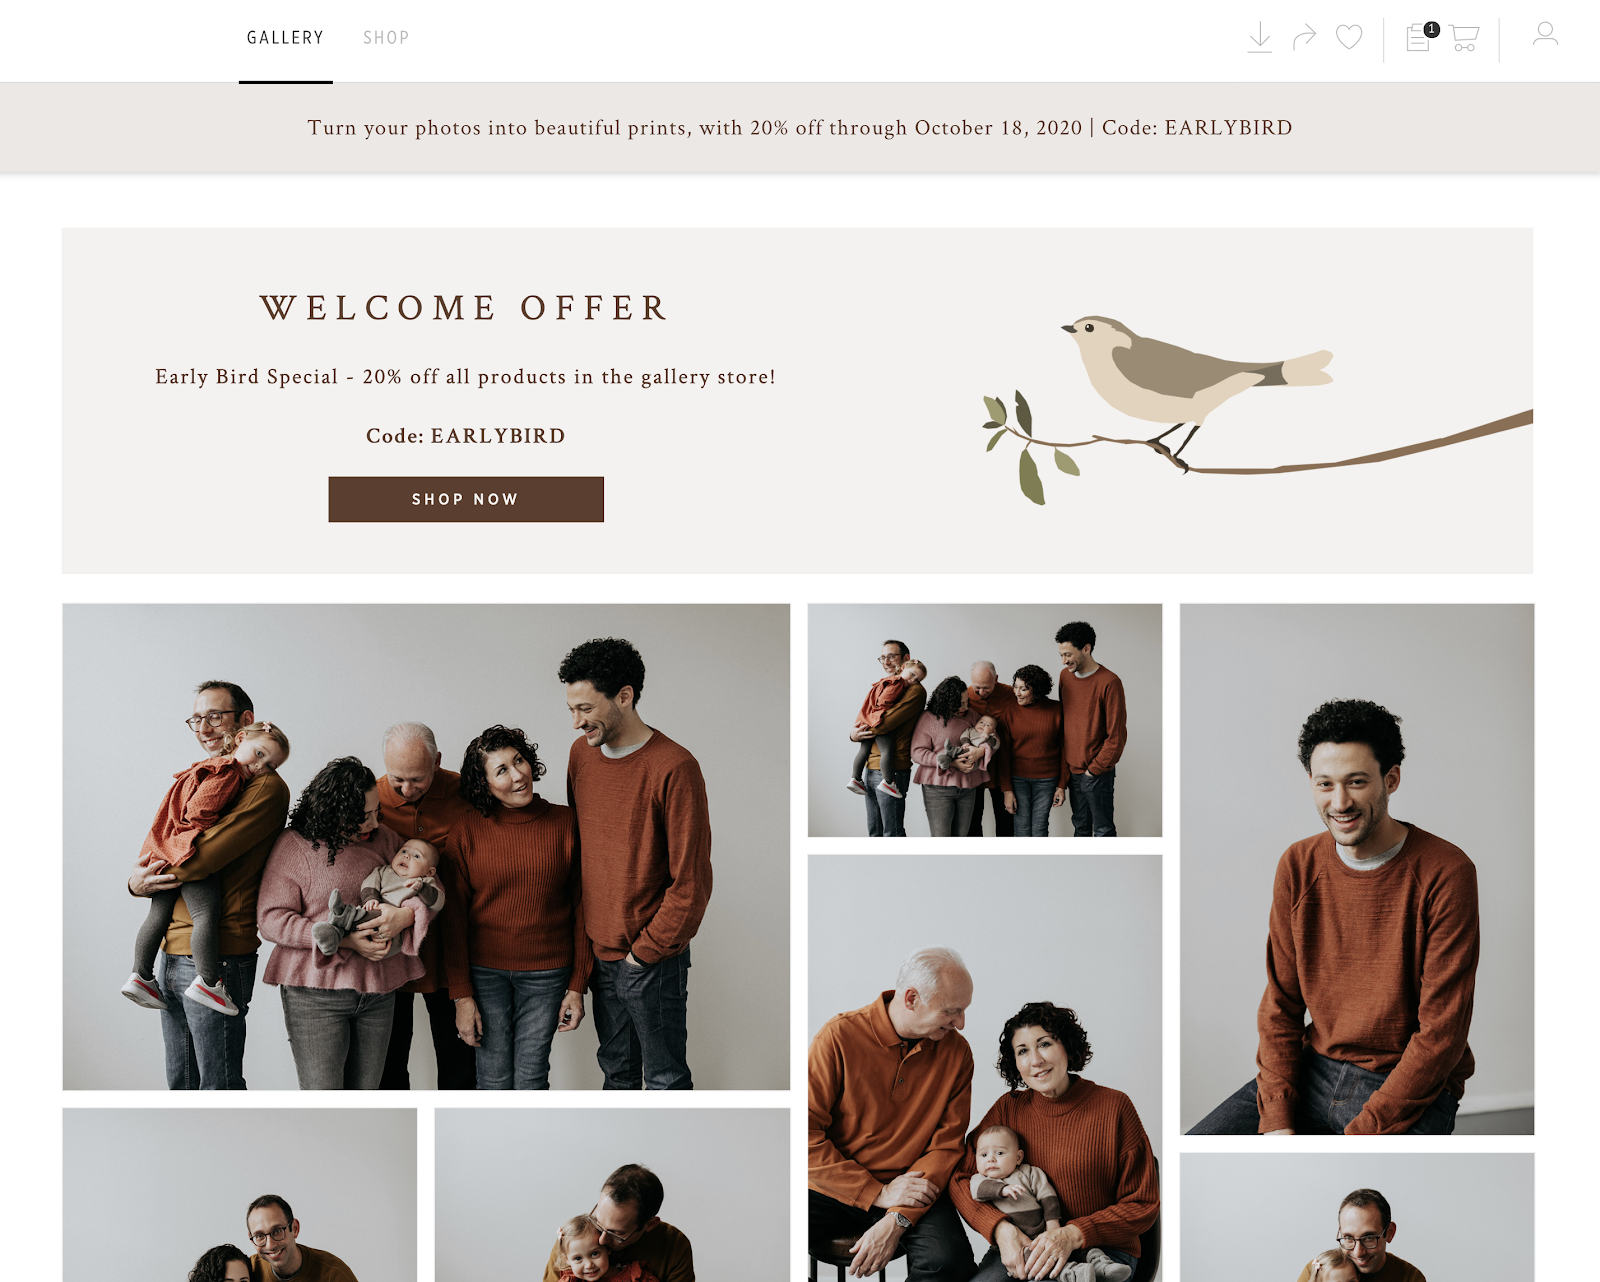Open father hugging toddler photo thumbnail
The image size is (1600, 1282).
[x=612, y=1195]
